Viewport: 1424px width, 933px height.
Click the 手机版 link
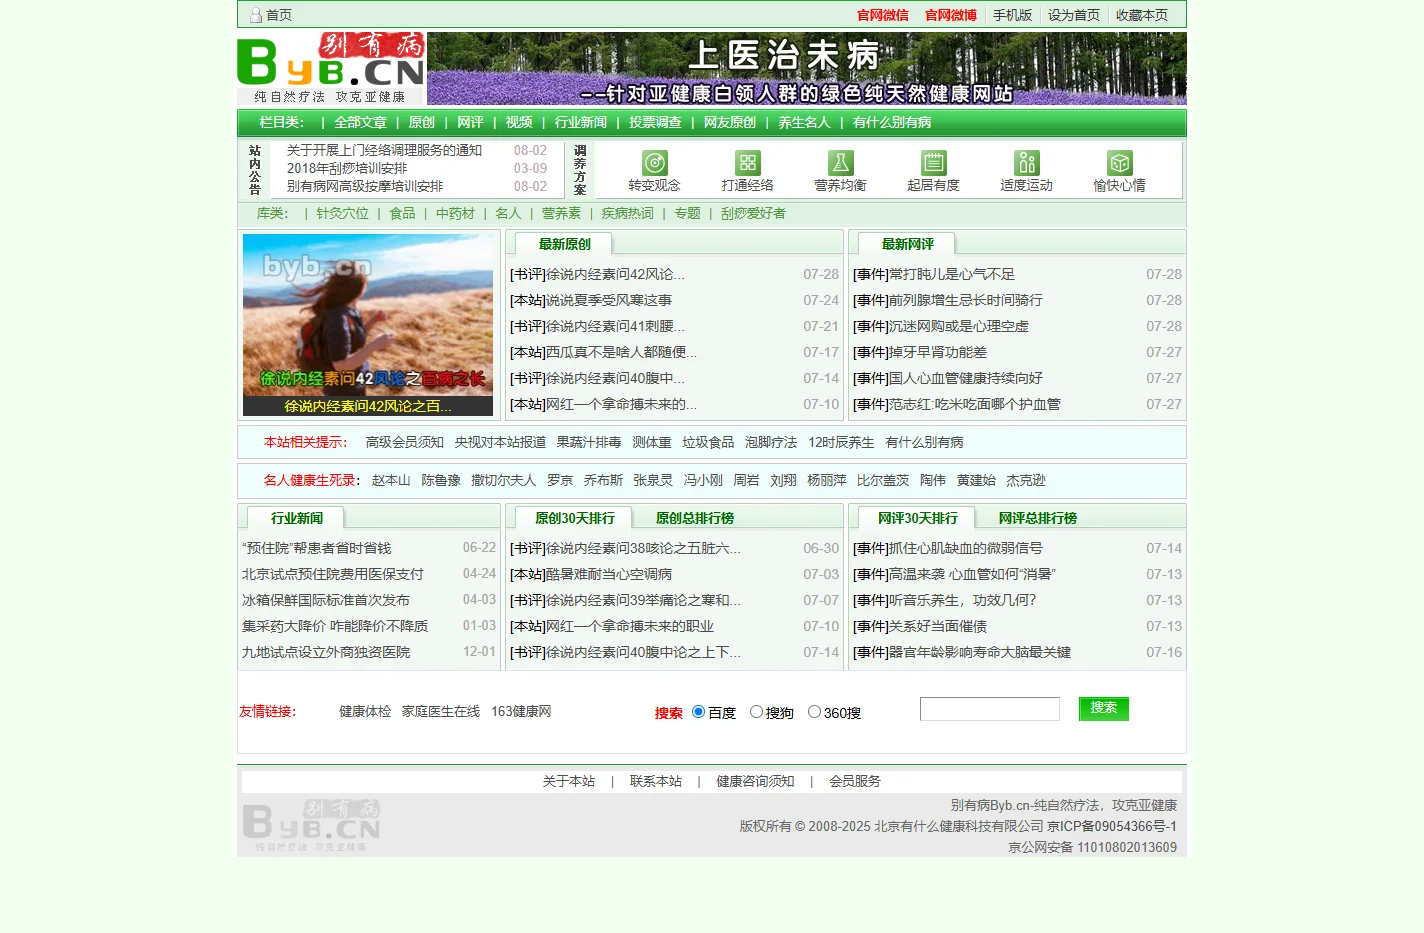coord(1012,15)
